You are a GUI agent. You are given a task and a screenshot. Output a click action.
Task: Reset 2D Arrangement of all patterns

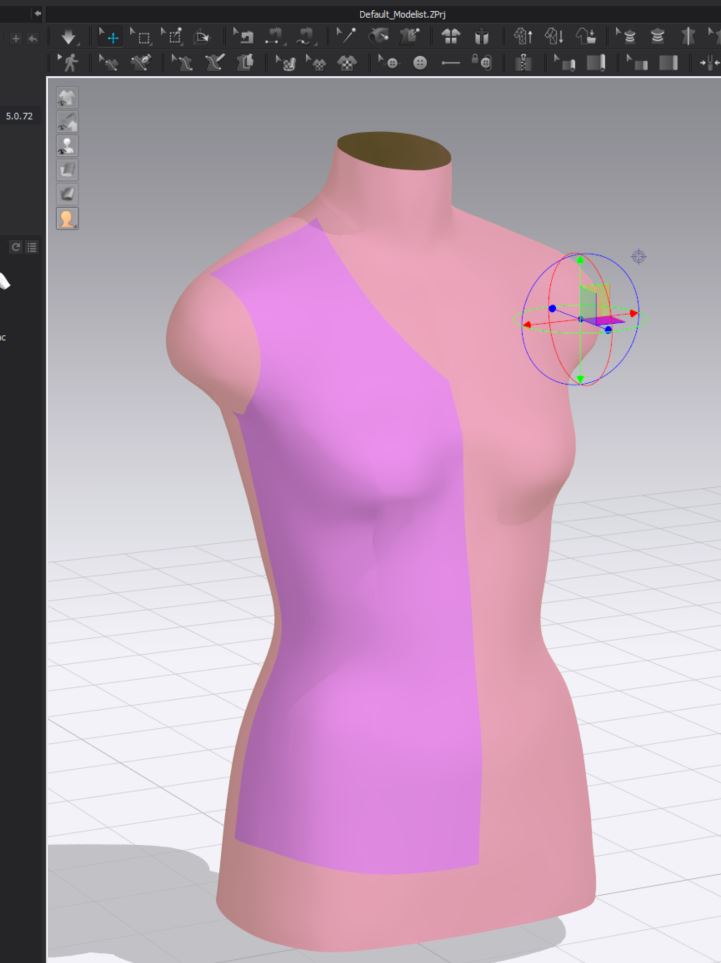click(451, 37)
